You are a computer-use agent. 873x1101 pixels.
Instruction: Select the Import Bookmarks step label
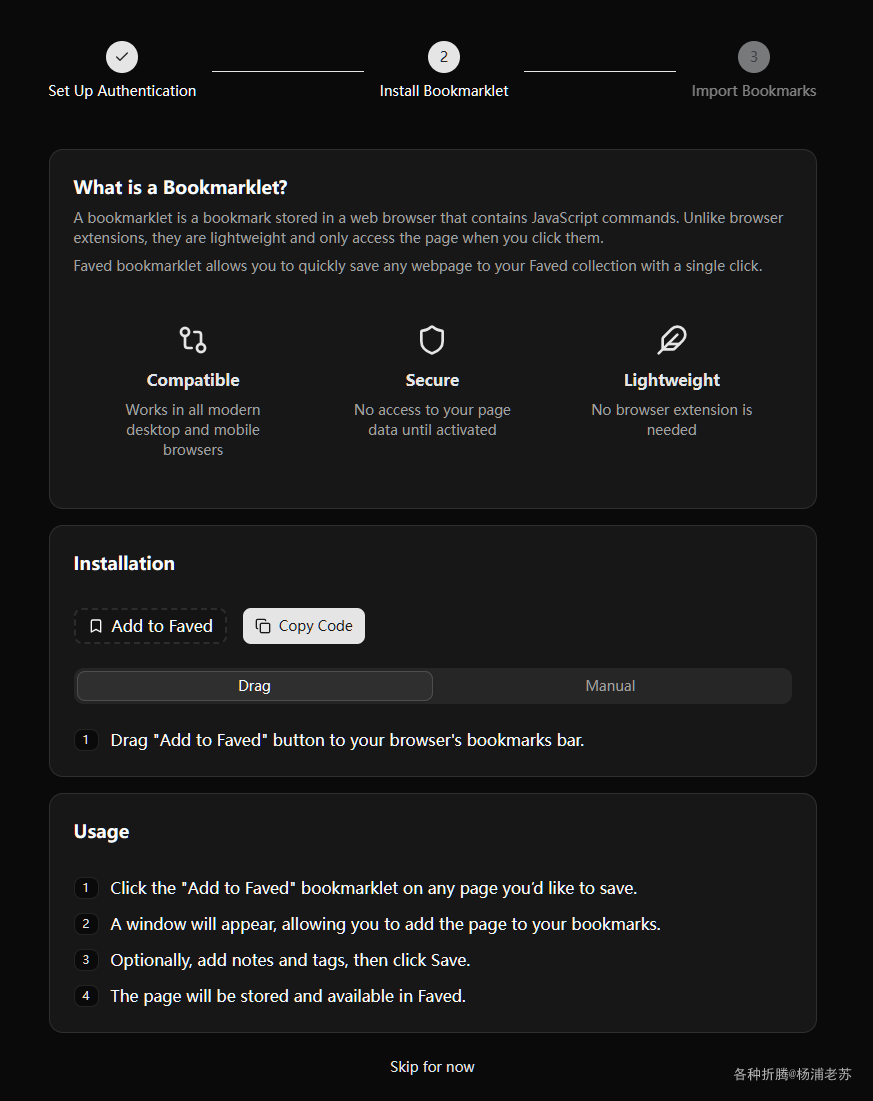click(x=754, y=91)
